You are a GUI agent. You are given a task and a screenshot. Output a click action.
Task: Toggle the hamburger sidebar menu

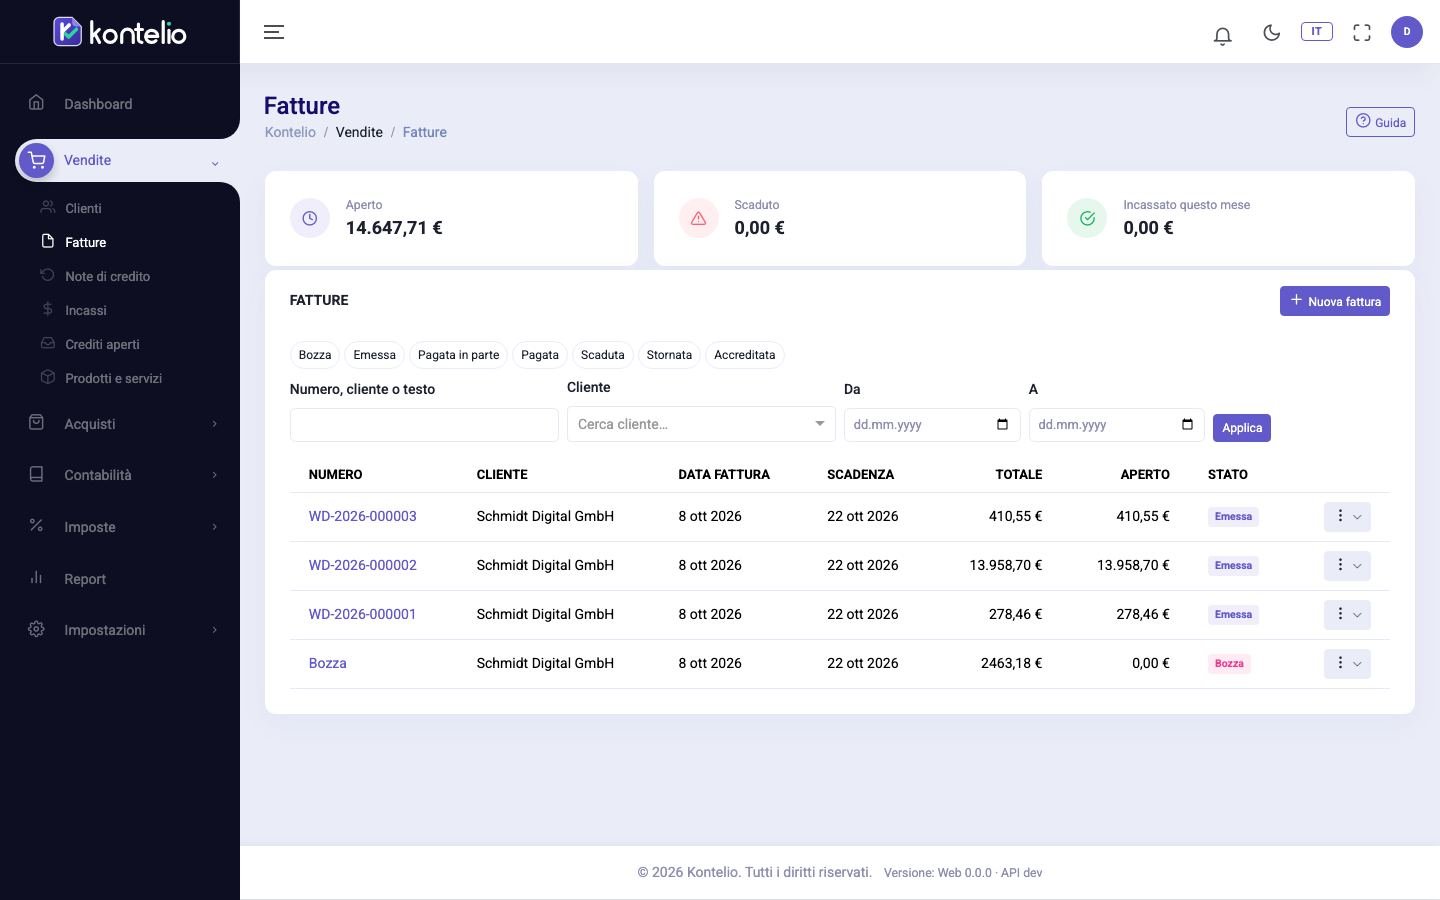click(274, 32)
